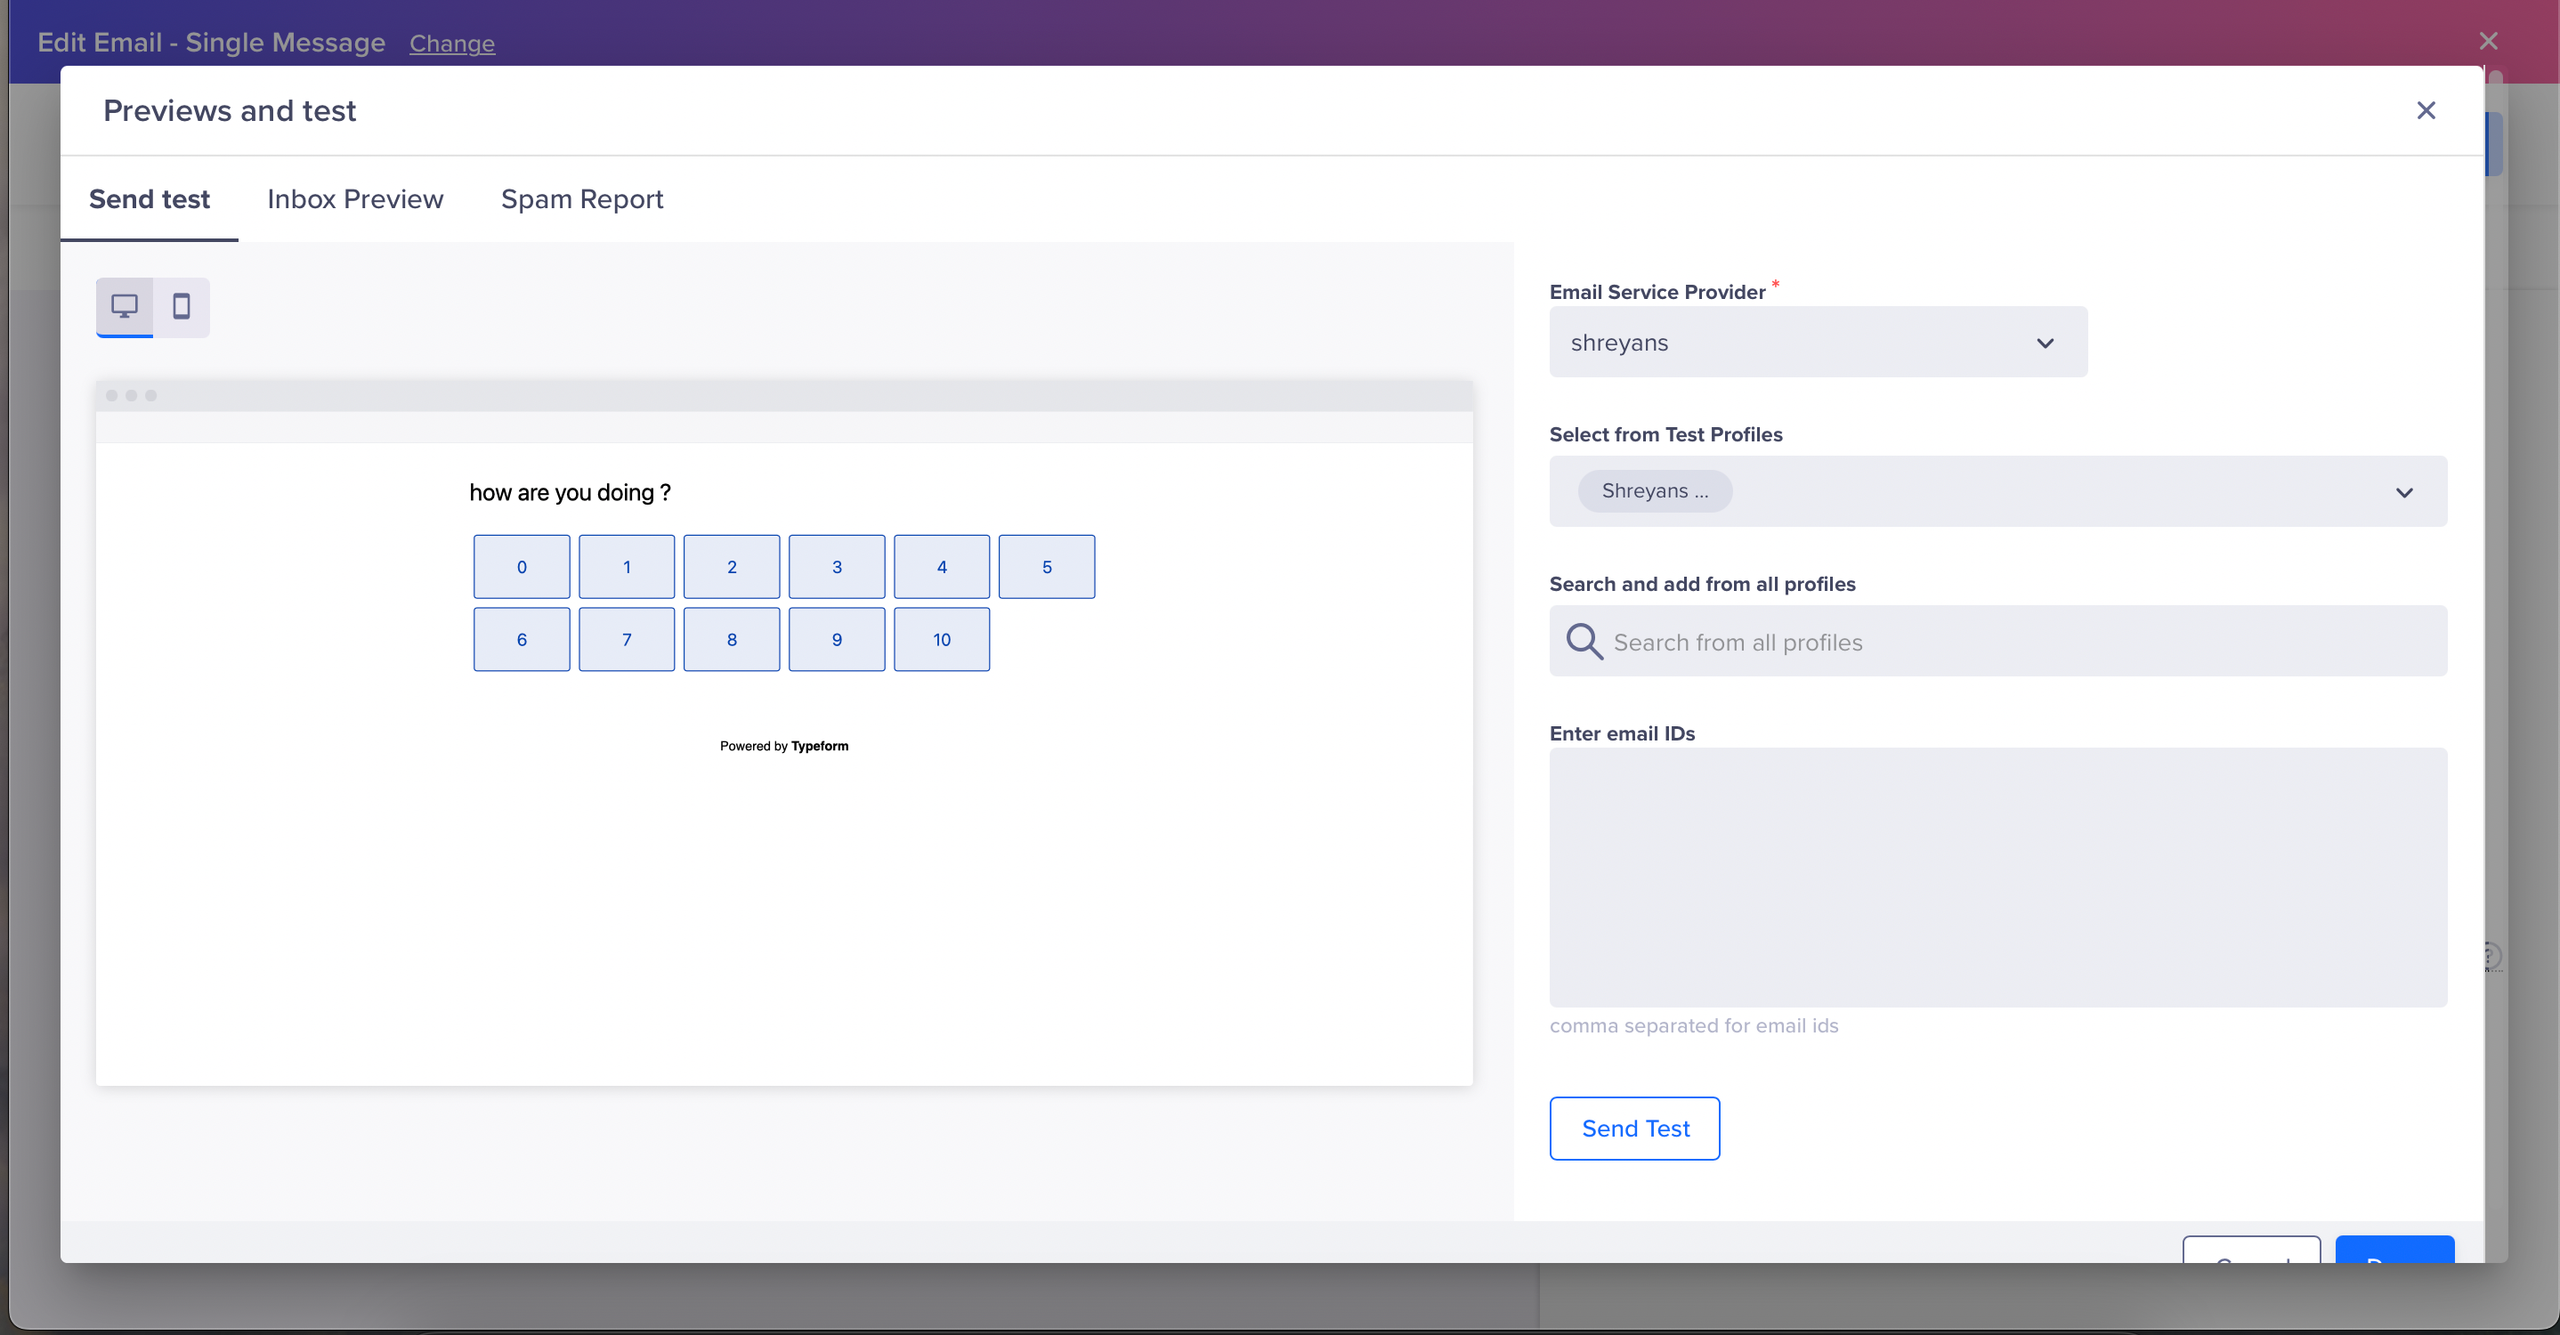Switch to mobile preview icon
The image size is (2560, 1335).
click(x=181, y=306)
